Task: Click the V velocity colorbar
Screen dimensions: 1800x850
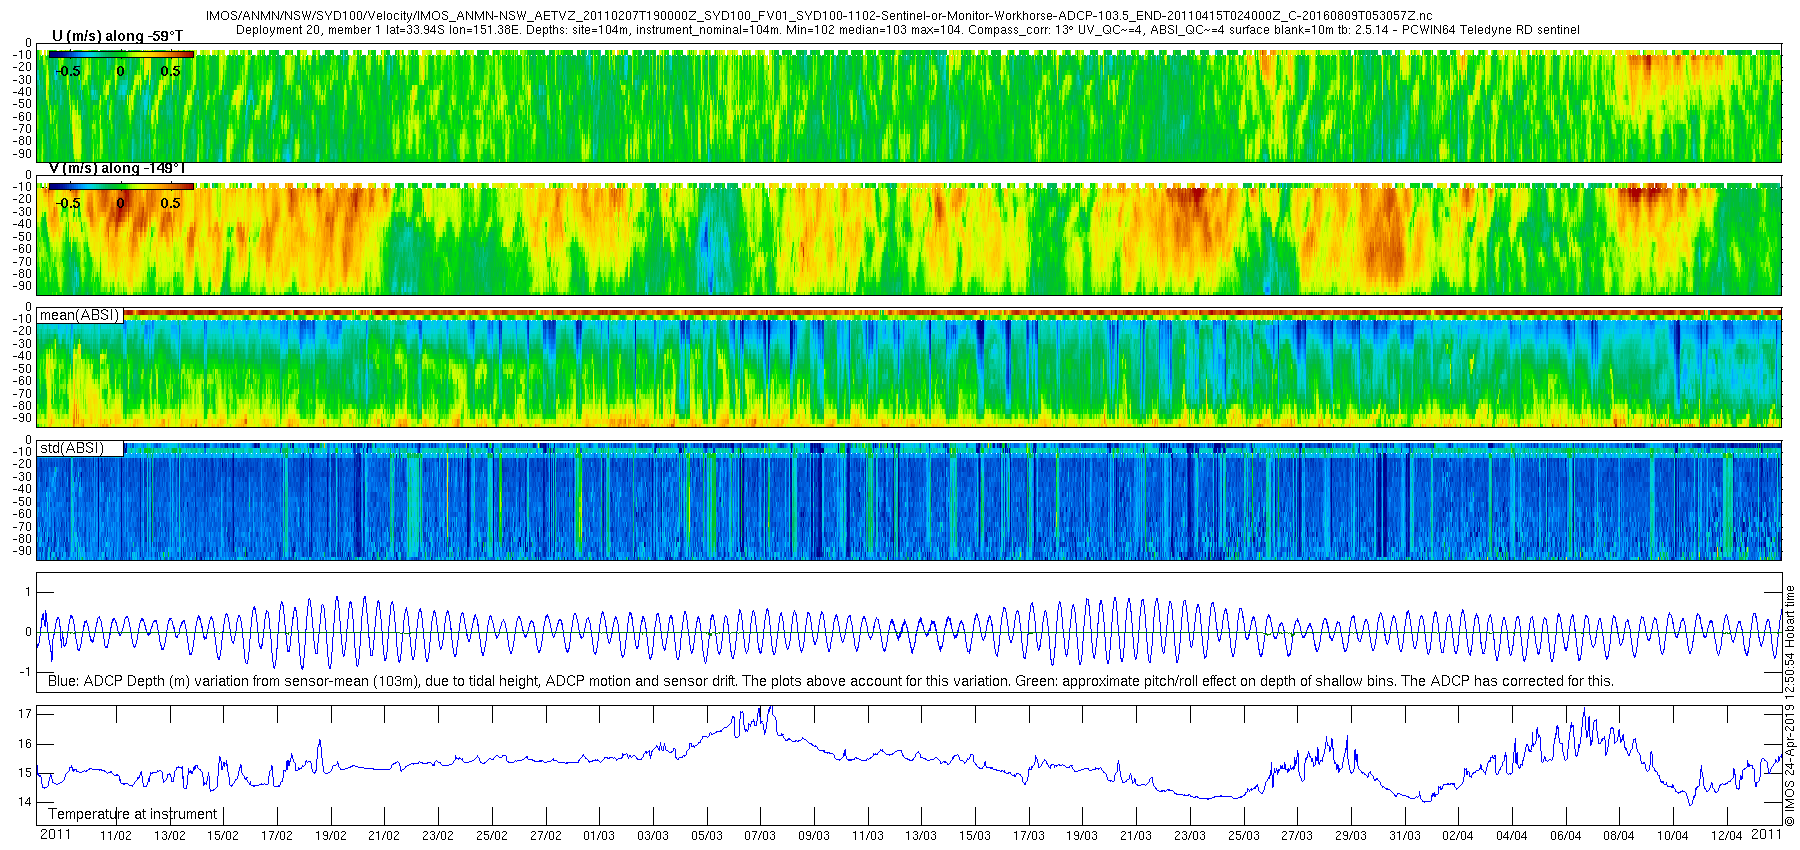Action: (x=121, y=187)
